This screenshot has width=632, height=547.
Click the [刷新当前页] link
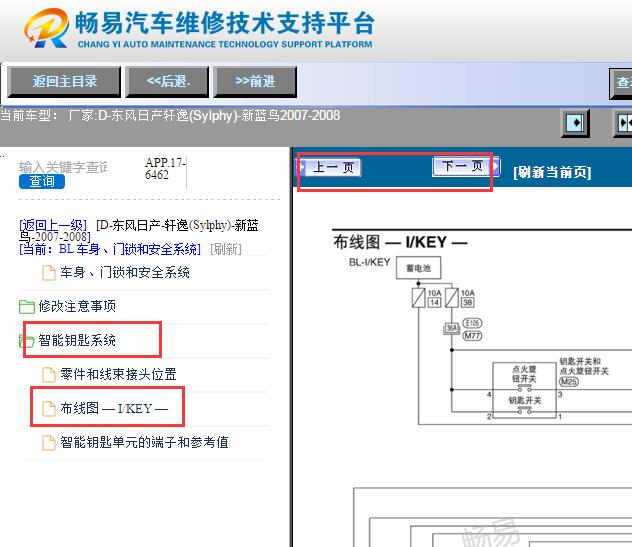click(x=552, y=173)
